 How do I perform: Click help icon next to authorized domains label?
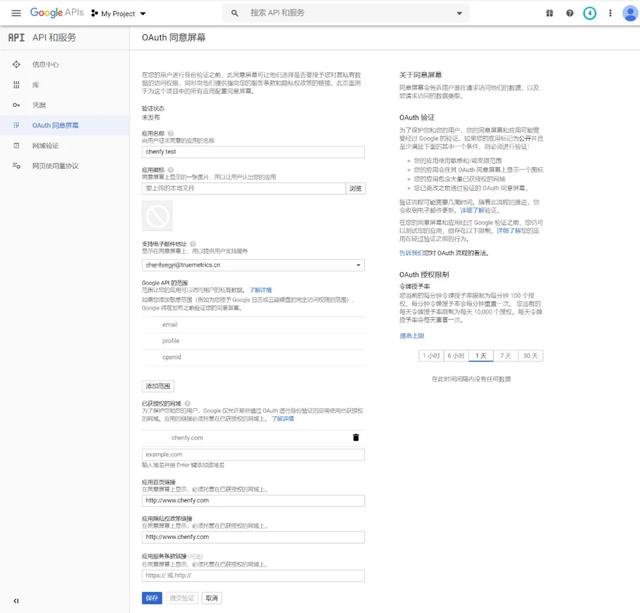click(x=188, y=403)
